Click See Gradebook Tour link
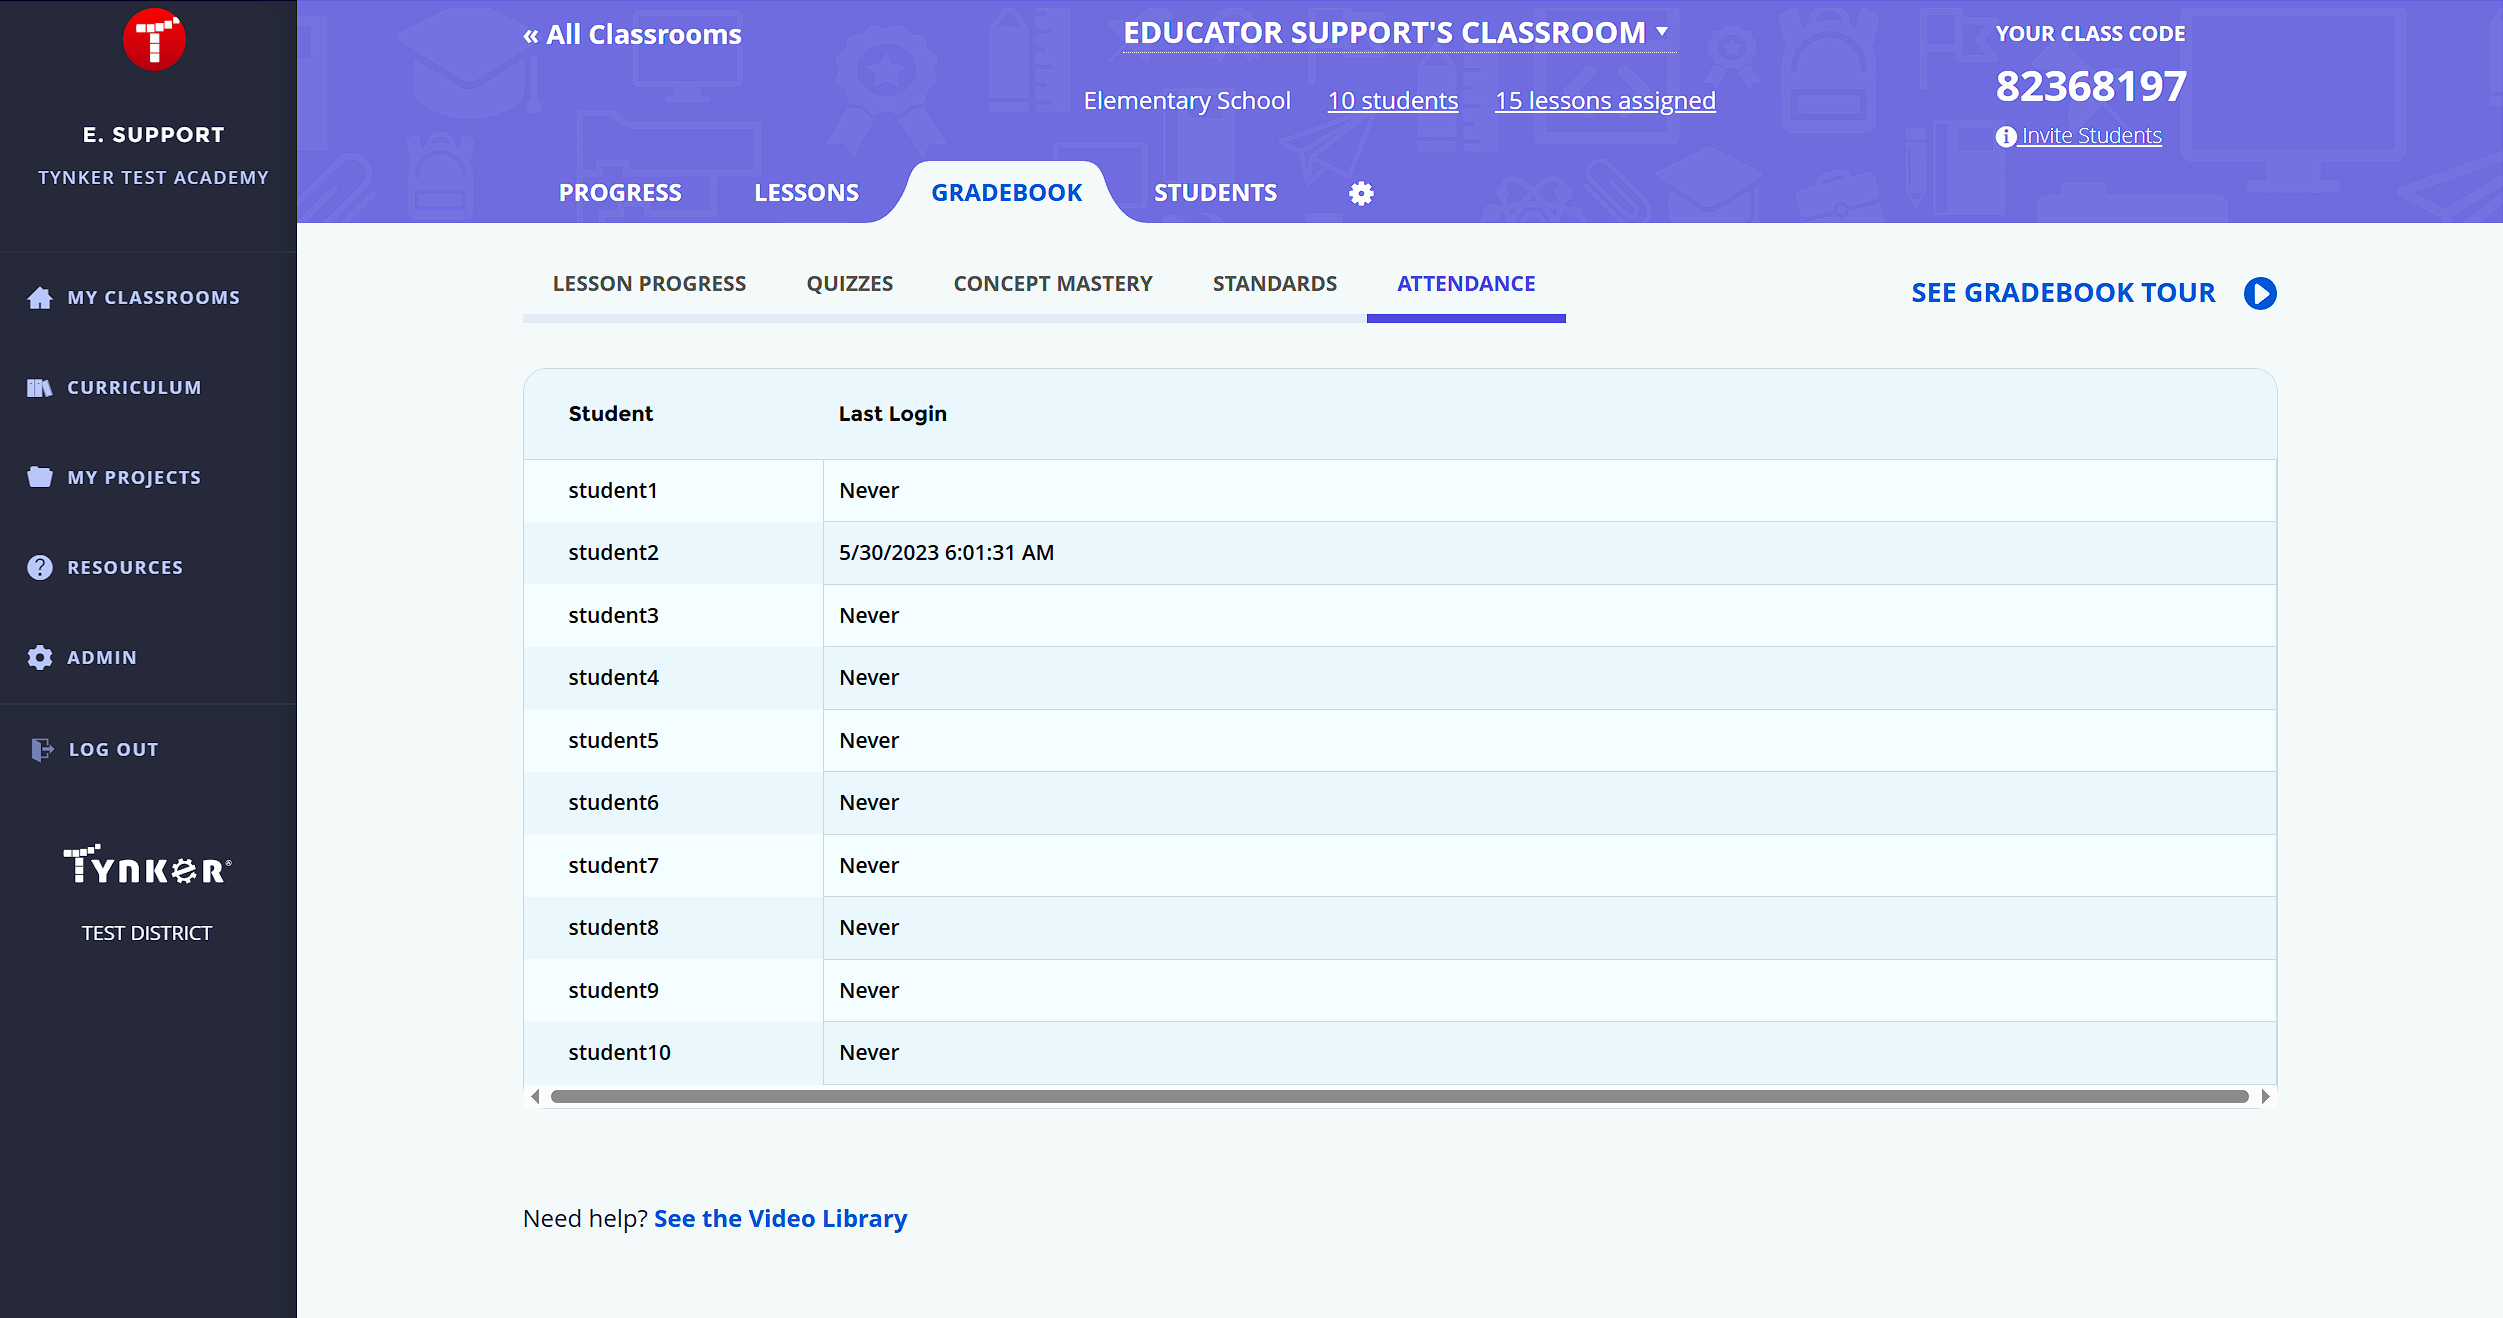This screenshot has width=2503, height=1318. [x=2063, y=293]
